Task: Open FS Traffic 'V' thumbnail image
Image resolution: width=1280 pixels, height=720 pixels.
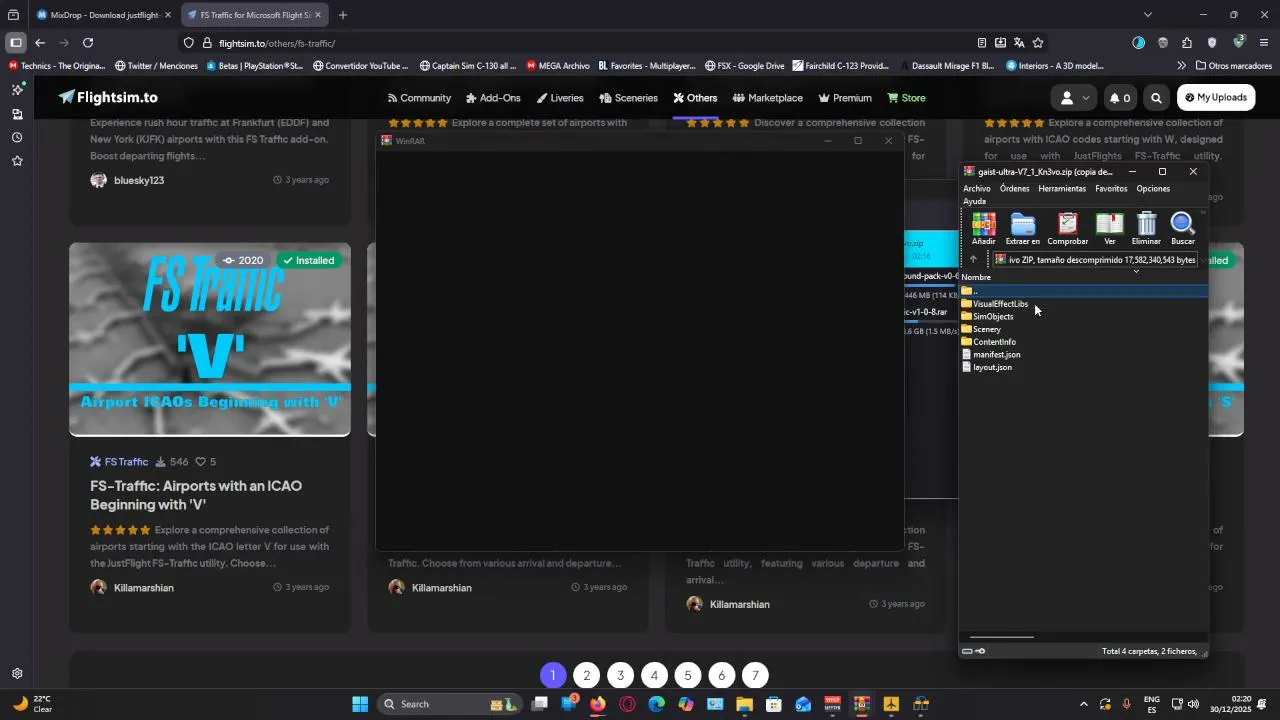Action: point(210,340)
